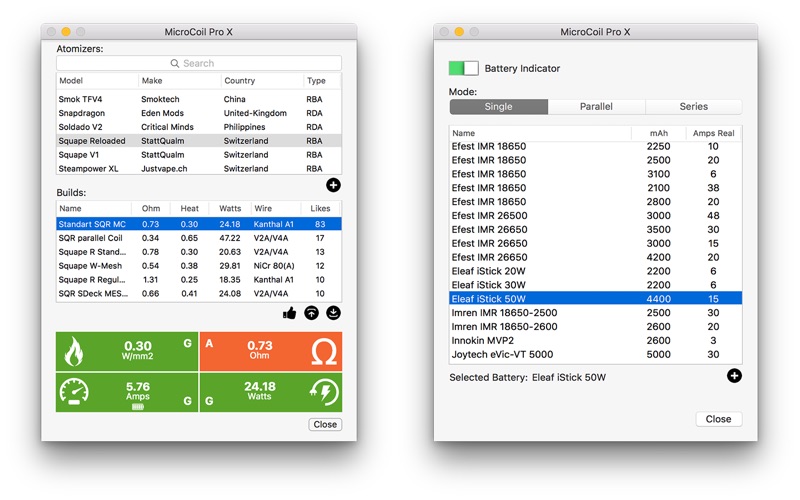Click the 0.30 W/mm2 green tile
The image size is (800, 500).
click(x=127, y=352)
